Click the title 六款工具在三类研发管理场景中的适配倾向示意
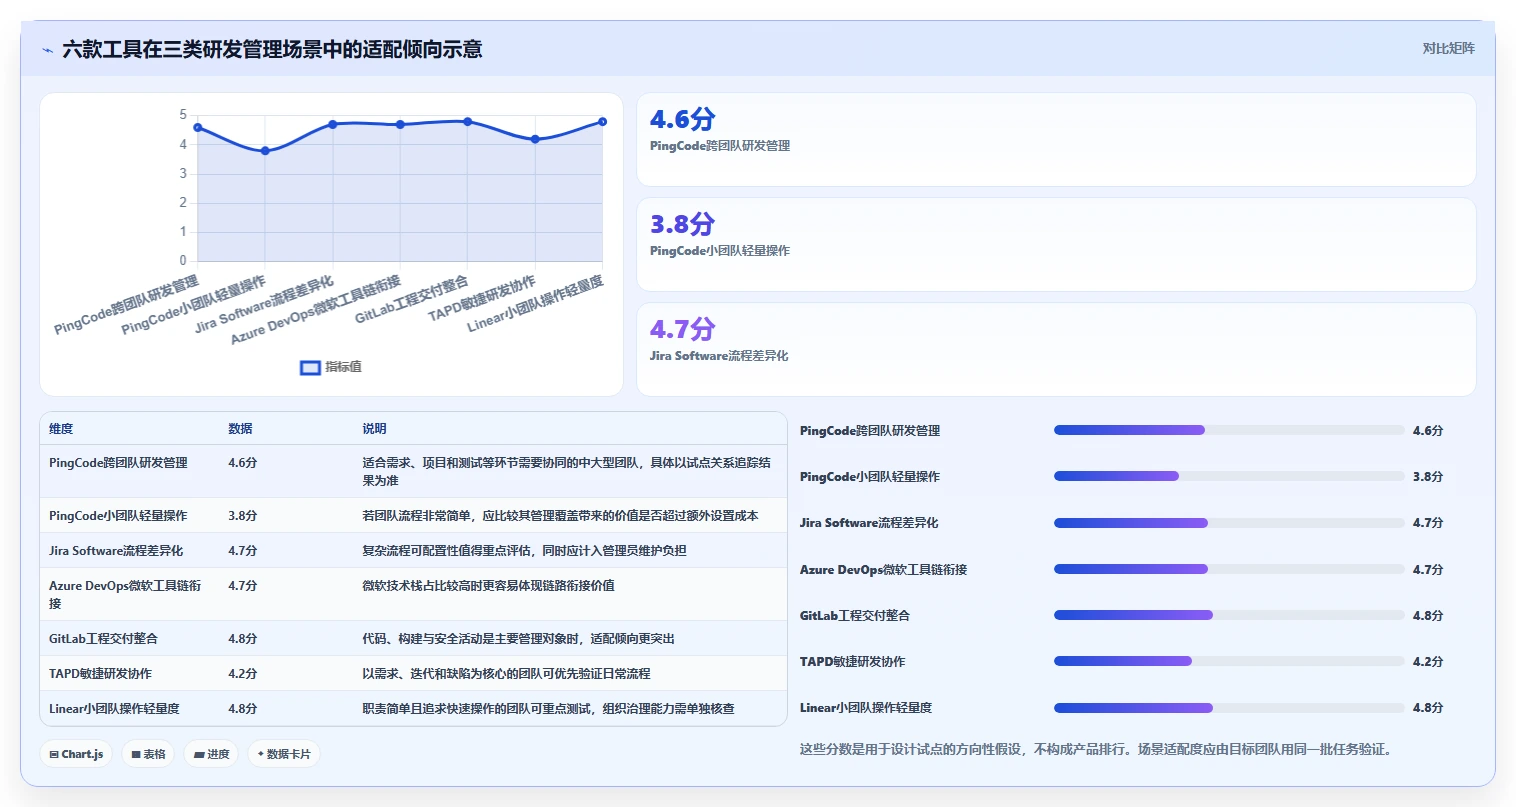This screenshot has width=1516, height=807. click(272, 49)
